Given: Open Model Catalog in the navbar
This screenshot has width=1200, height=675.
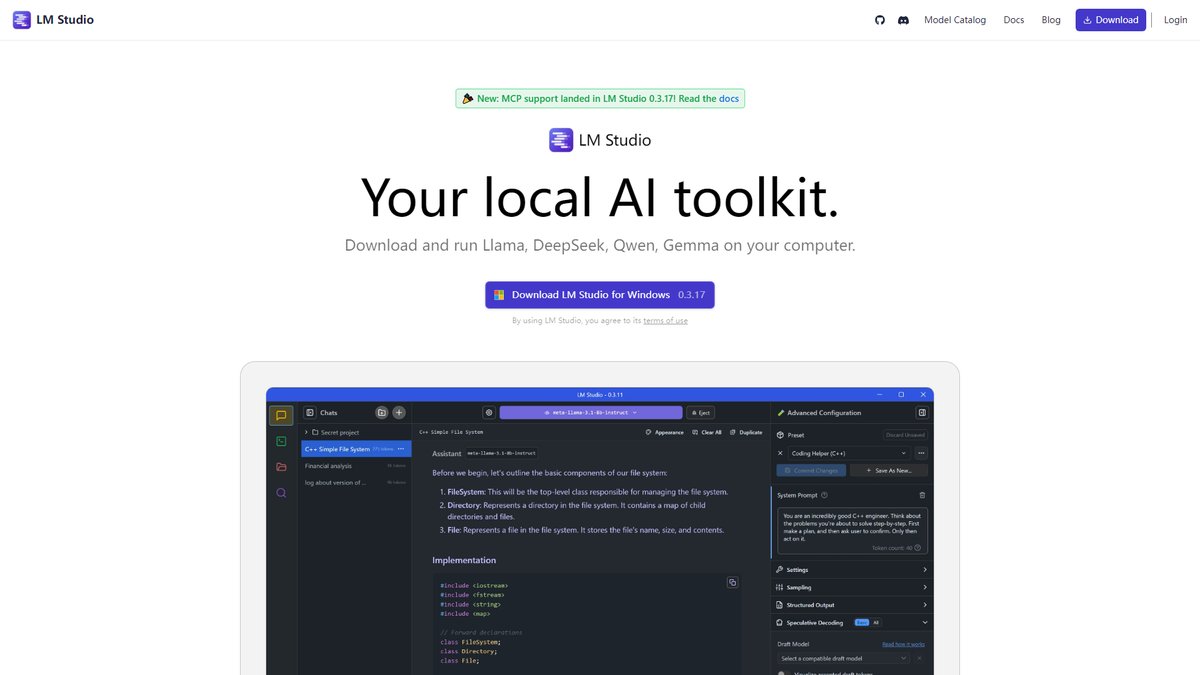Looking at the screenshot, I should tap(955, 20).
